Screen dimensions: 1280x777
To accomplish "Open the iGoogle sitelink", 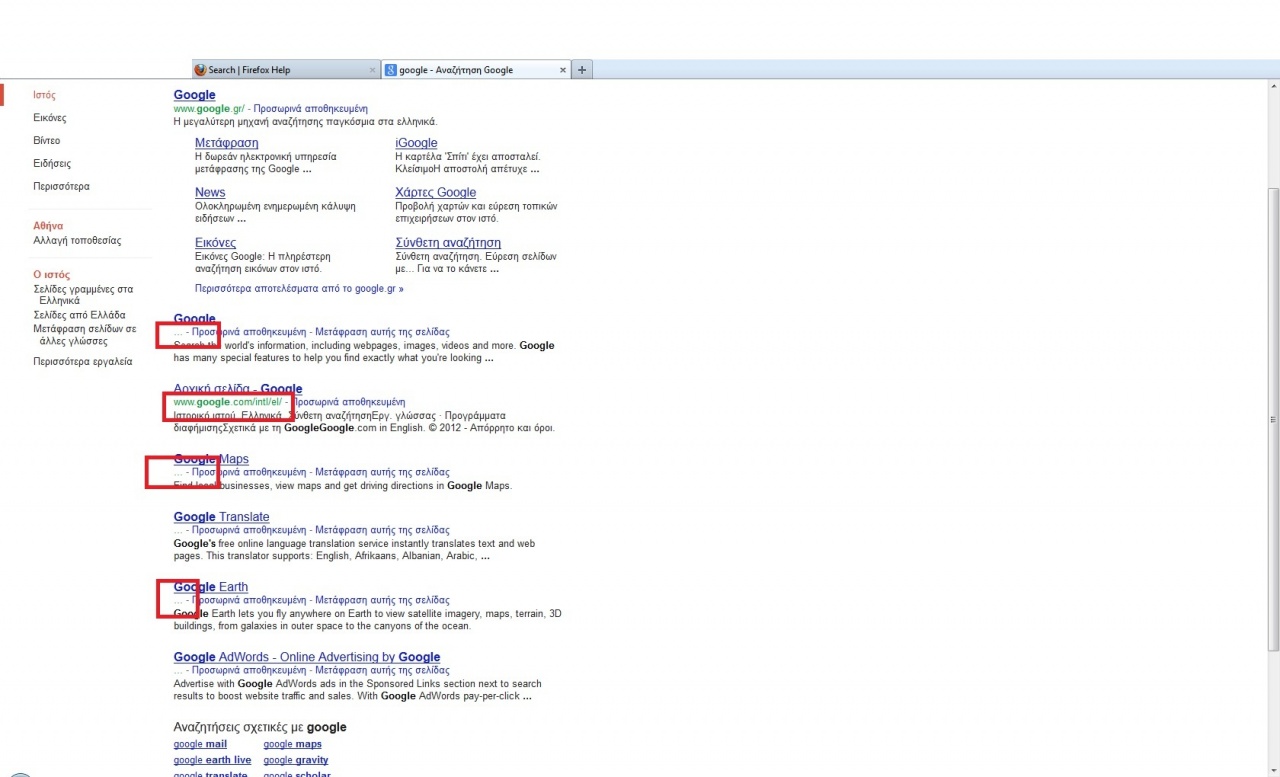I will [416, 143].
